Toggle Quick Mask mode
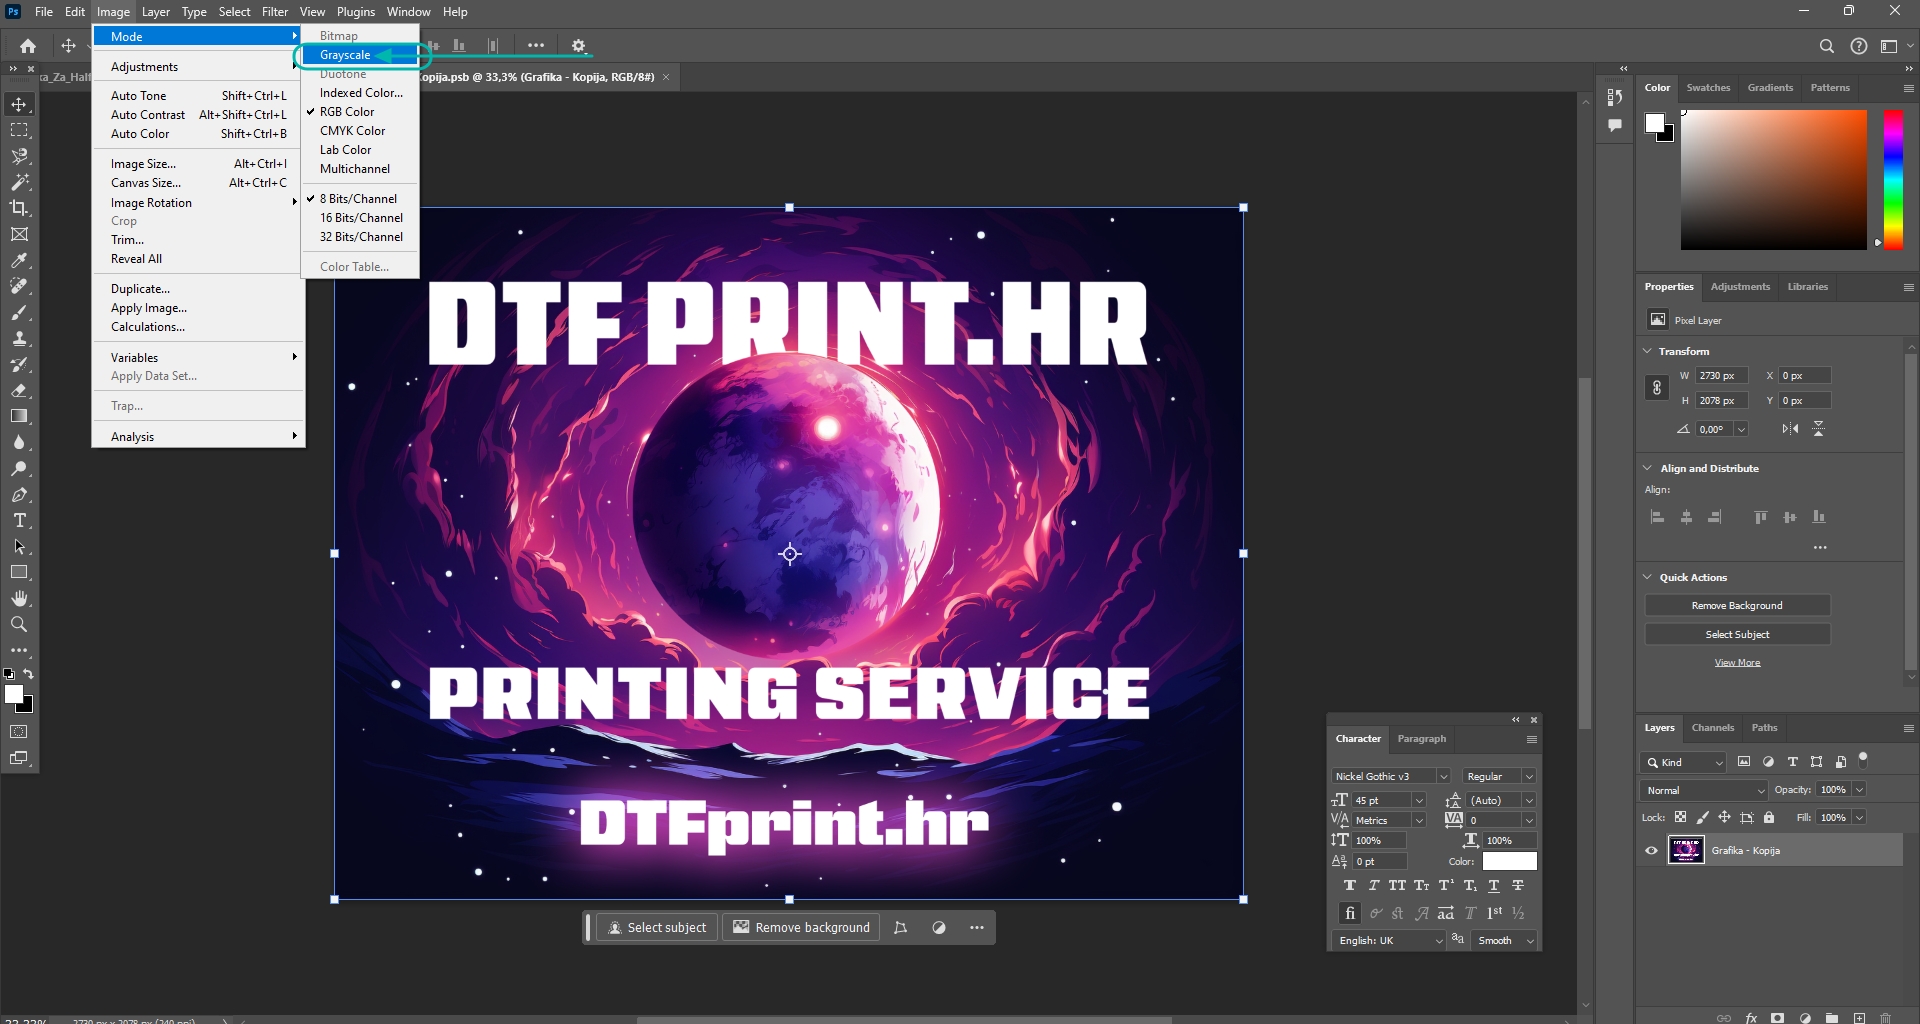 click(x=19, y=732)
